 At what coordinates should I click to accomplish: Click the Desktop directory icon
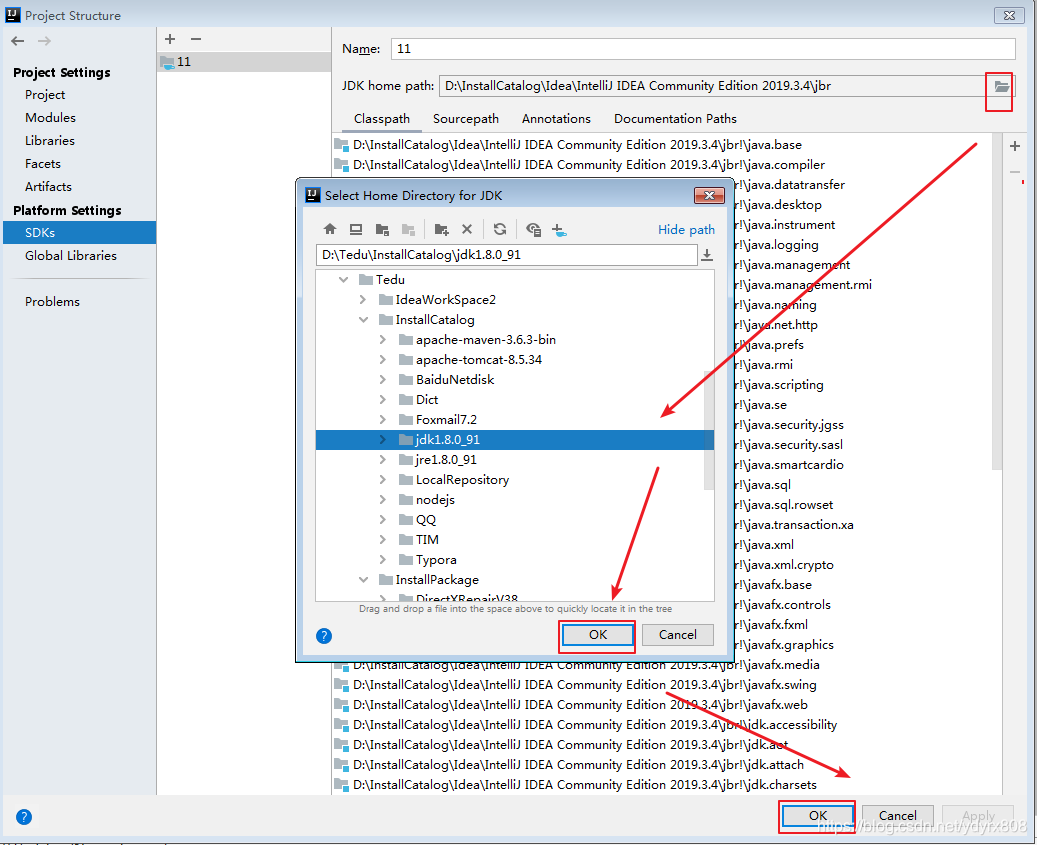click(356, 229)
